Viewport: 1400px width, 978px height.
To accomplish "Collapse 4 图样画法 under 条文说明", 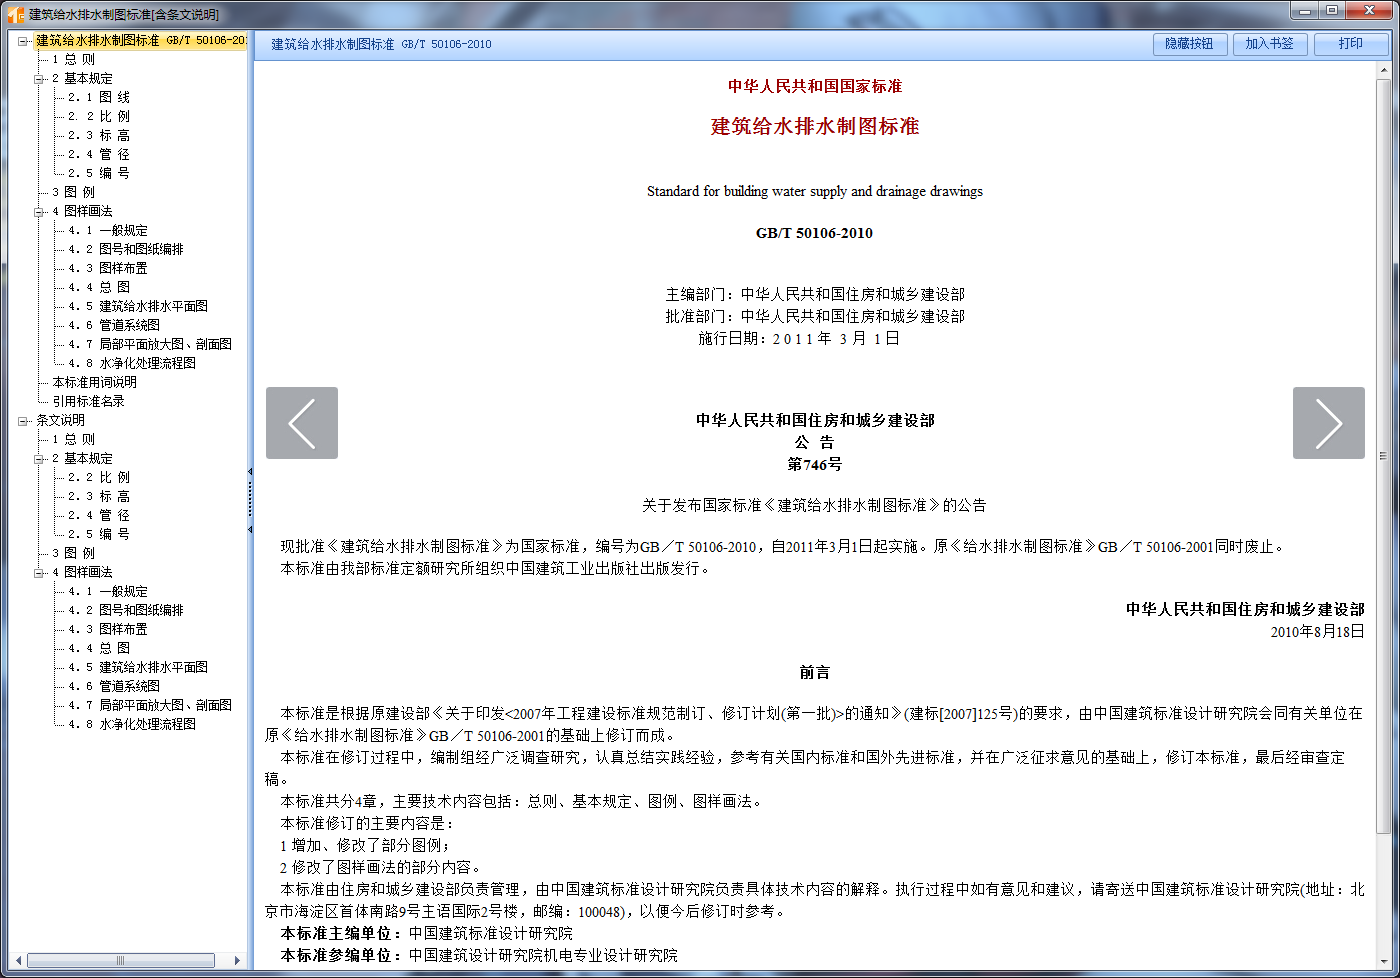I will pos(39,573).
